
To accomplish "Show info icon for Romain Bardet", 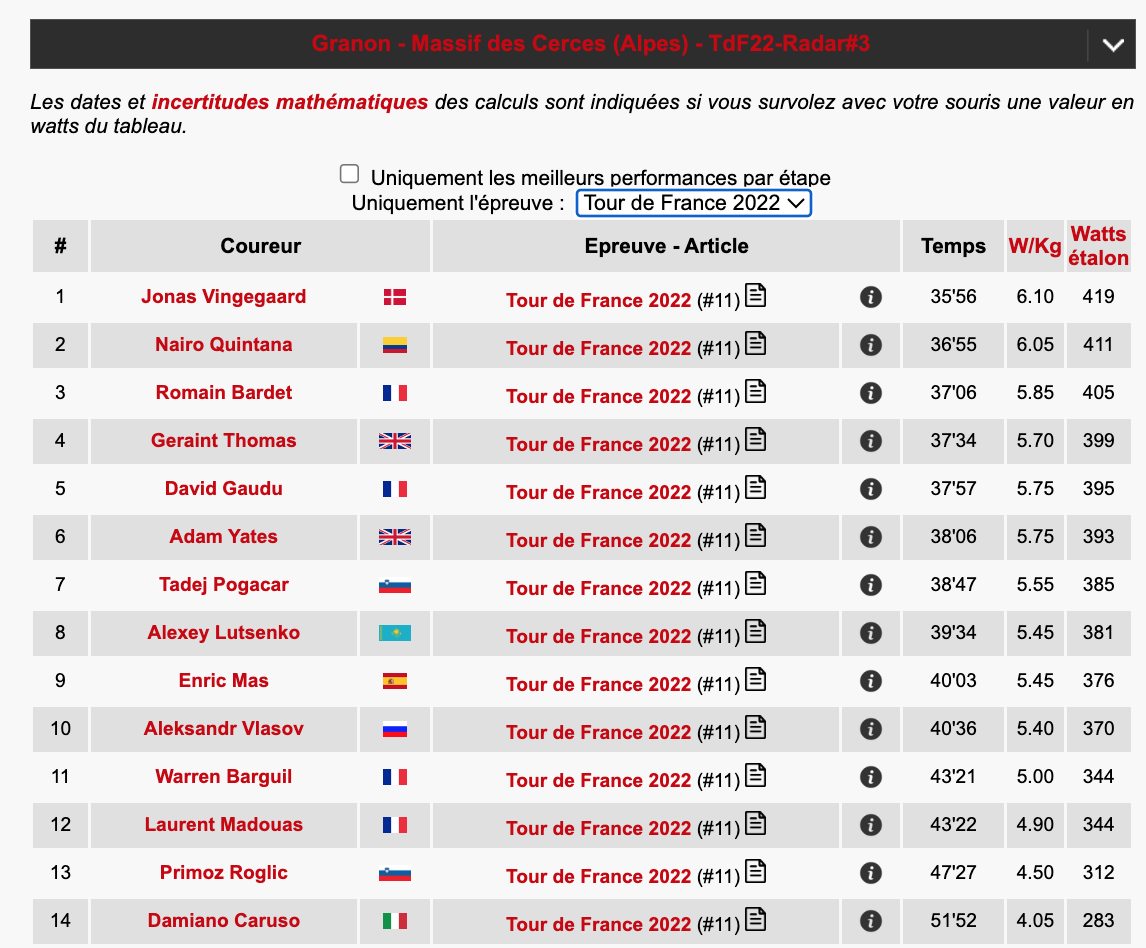I will (x=870, y=393).
